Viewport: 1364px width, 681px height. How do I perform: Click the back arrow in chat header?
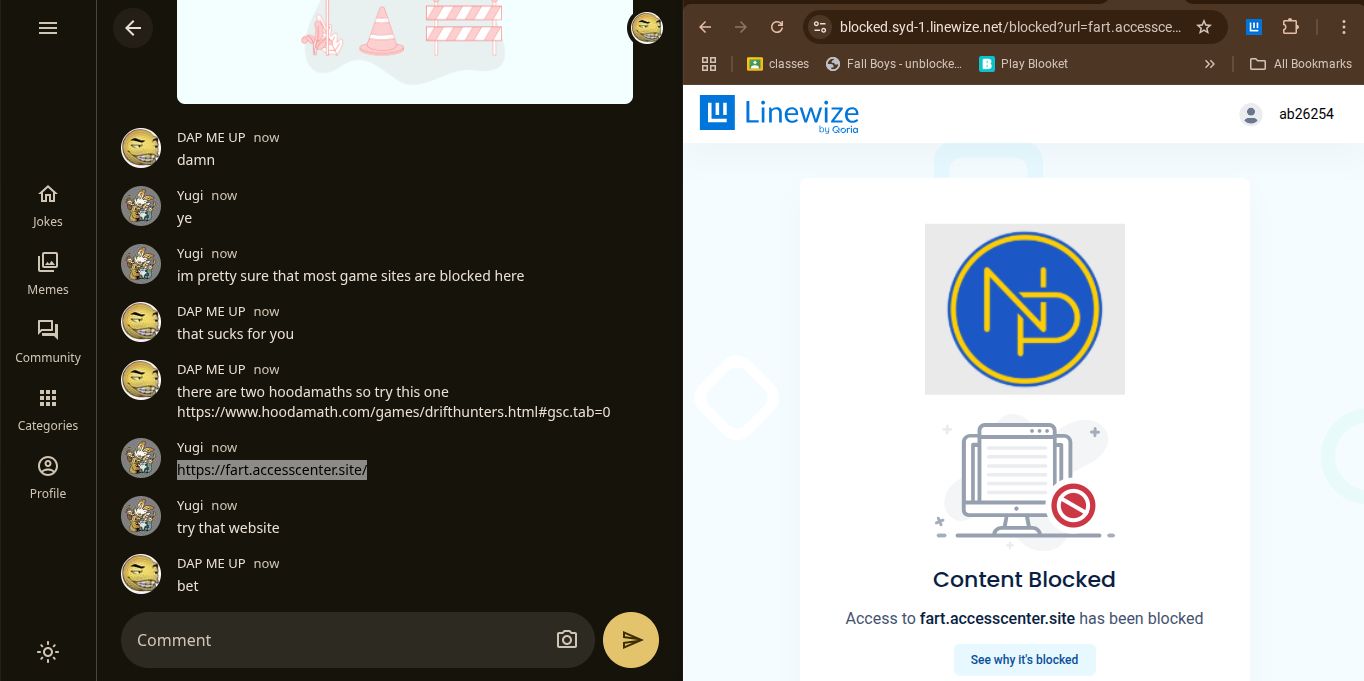click(133, 28)
